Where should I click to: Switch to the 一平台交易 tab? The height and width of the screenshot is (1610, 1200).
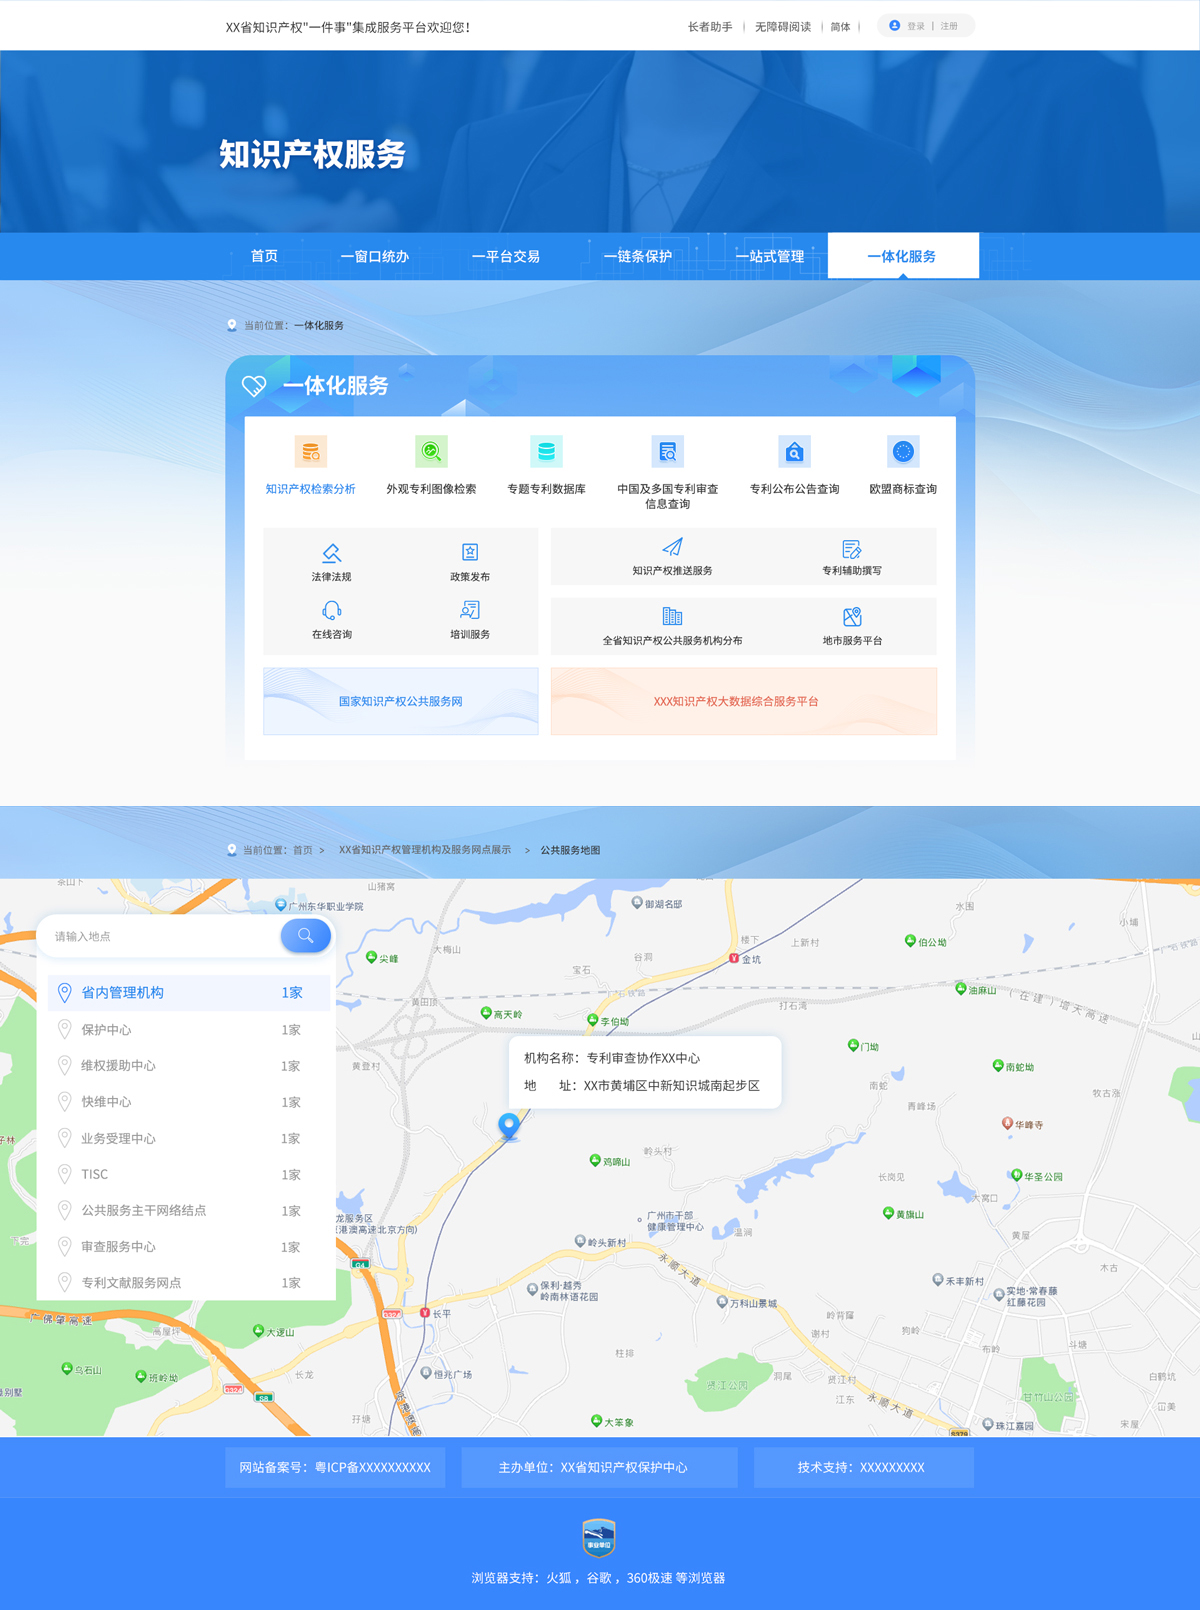pyautogui.click(x=506, y=256)
